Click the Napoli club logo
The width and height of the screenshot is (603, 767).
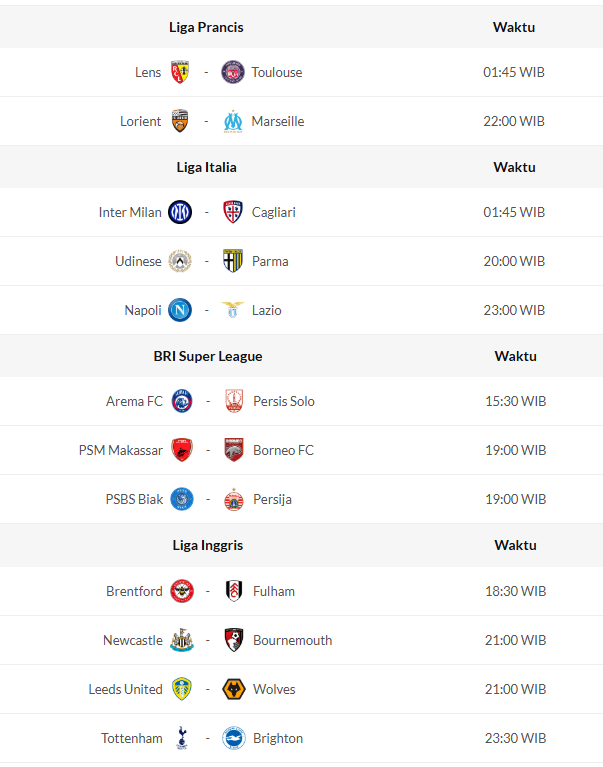pyautogui.click(x=180, y=310)
